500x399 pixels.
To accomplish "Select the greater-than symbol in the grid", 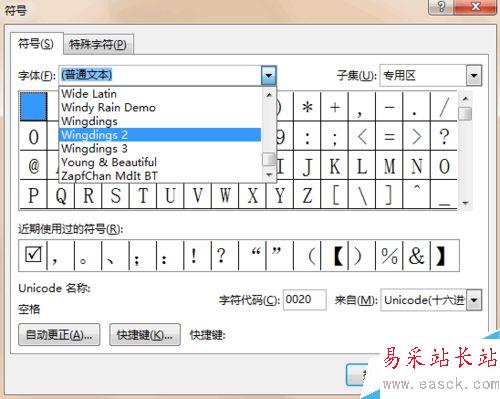I will click(x=417, y=136).
